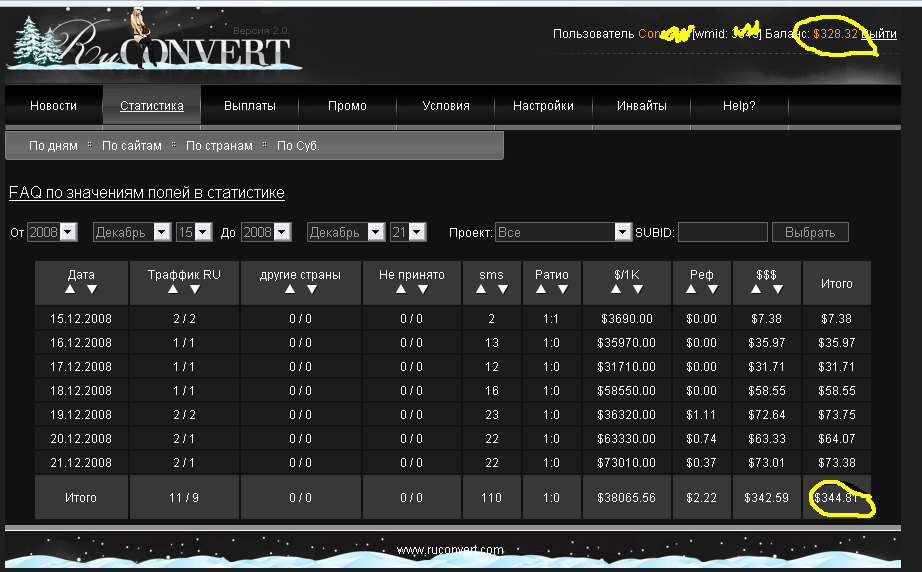Screen dimensions: 922x572
Task: Click the Выйти logout link
Action: point(879,34)
